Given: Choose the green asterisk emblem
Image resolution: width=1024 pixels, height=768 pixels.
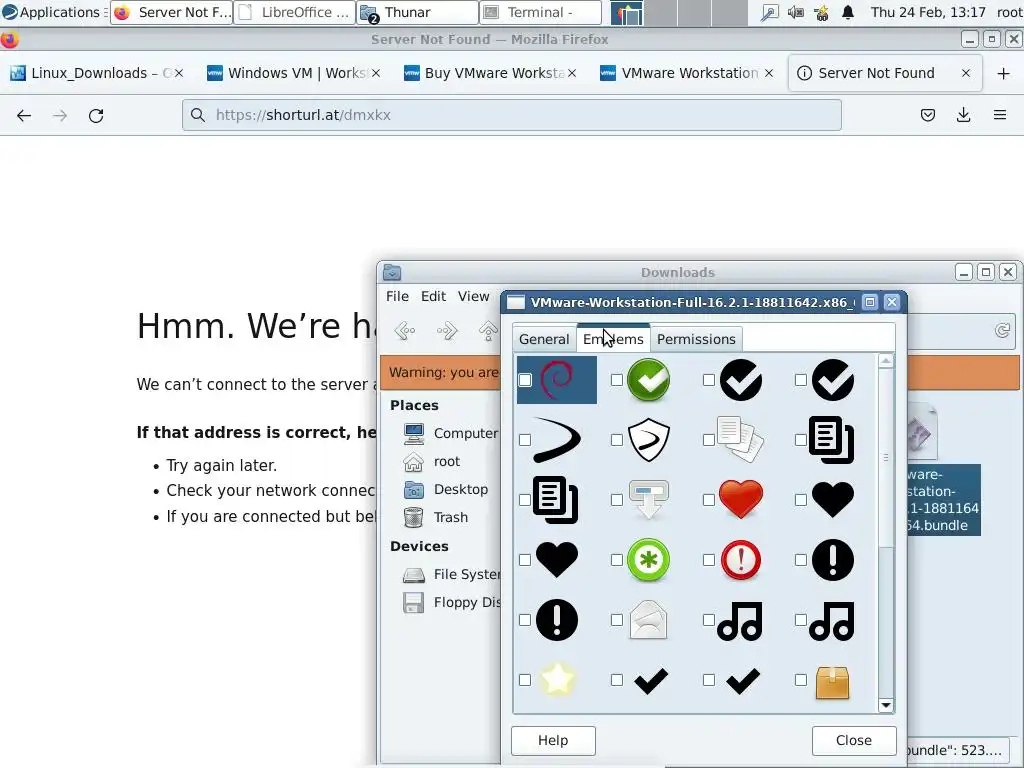Looking at the screenshot, I should point(648,560).
